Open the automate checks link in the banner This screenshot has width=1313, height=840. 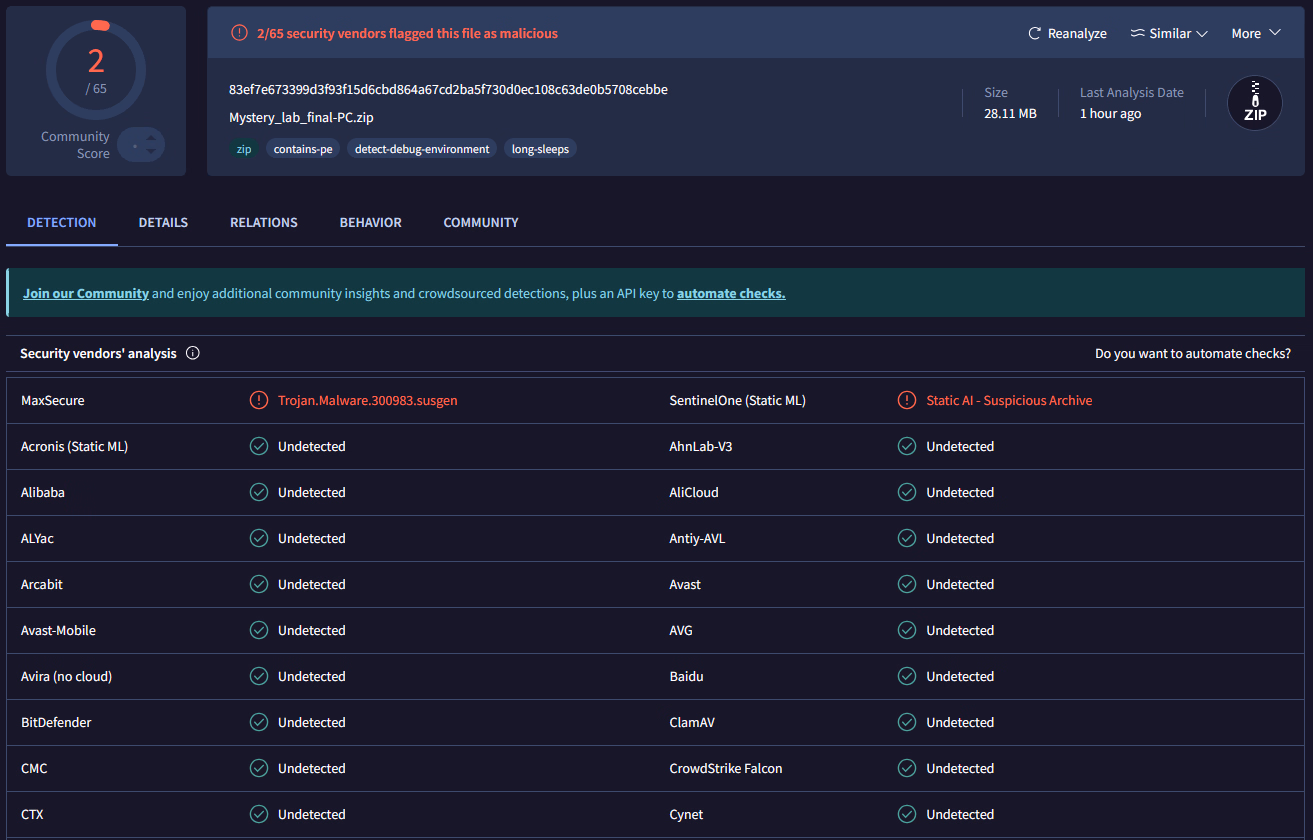[x=731, y=293]
